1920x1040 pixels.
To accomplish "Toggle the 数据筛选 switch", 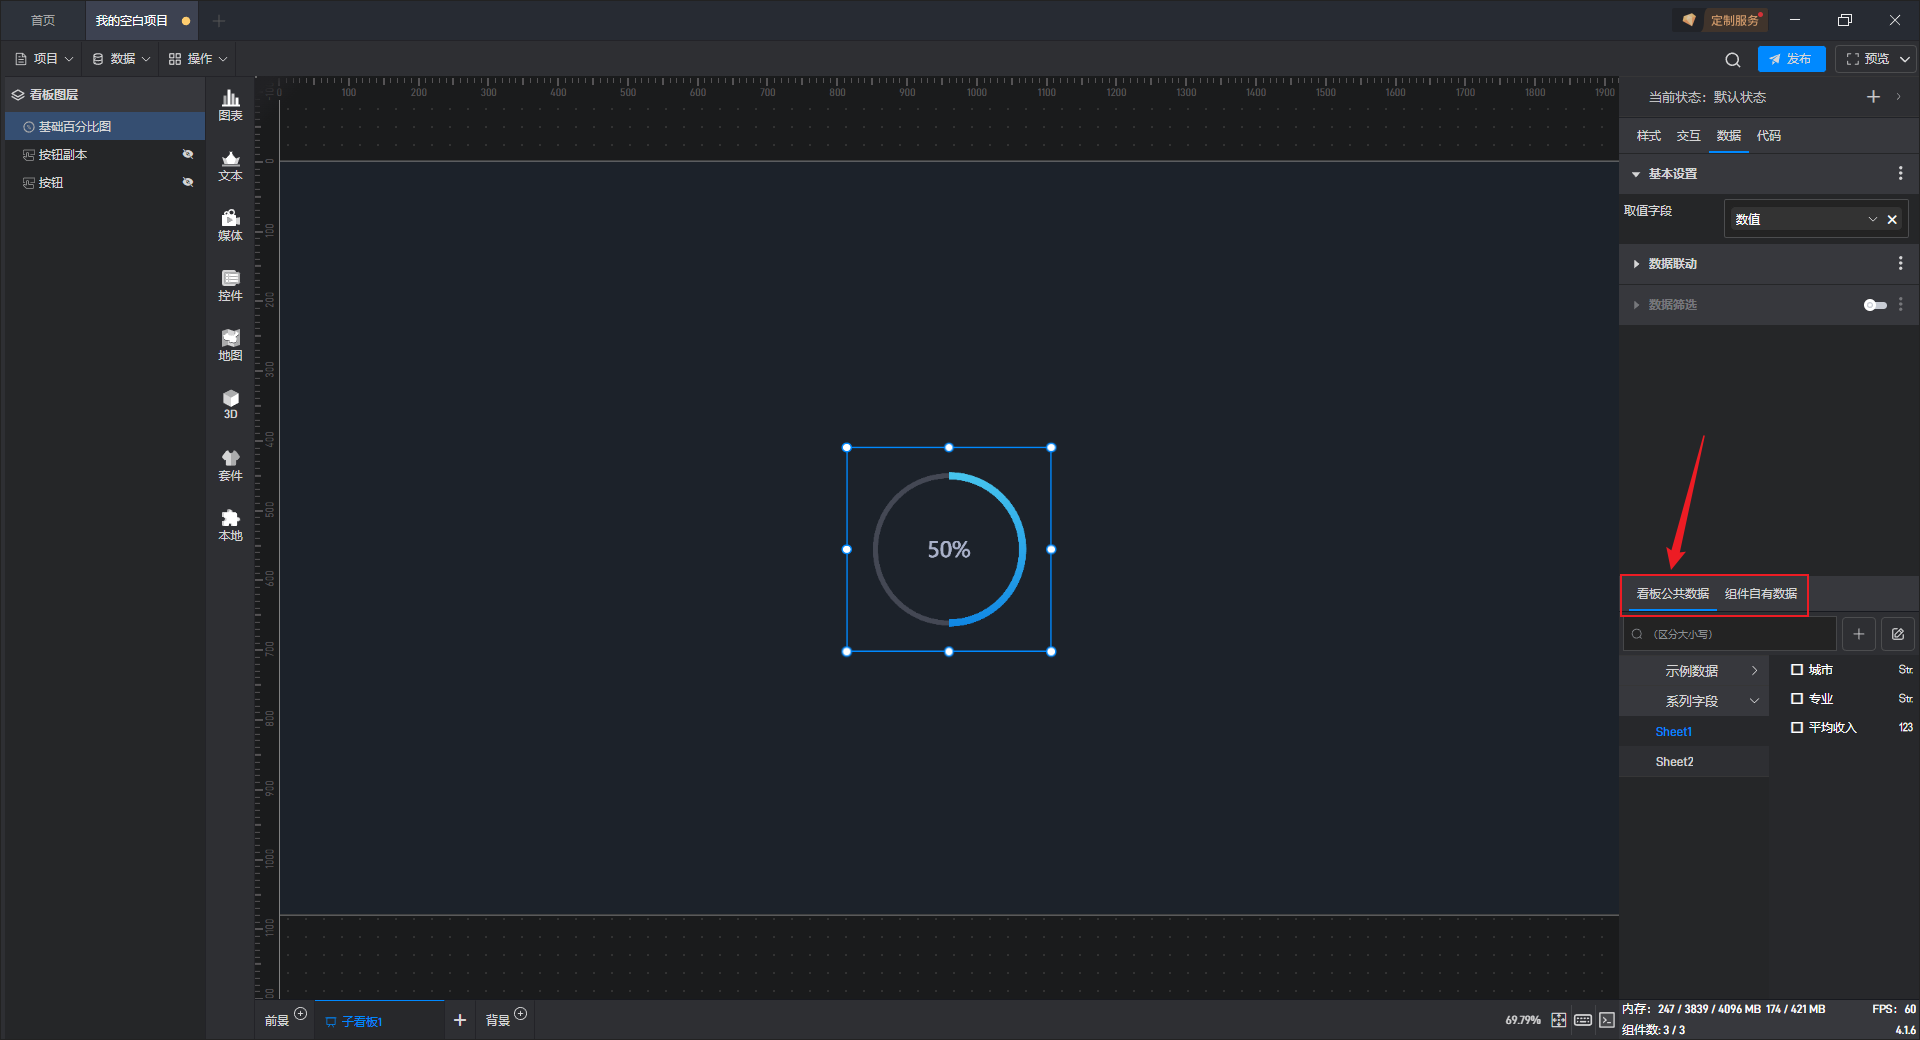I will (1875, 305).
